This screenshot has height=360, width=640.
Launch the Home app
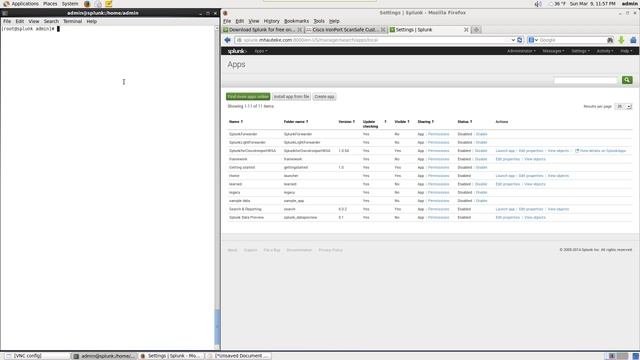click(505, 176)
